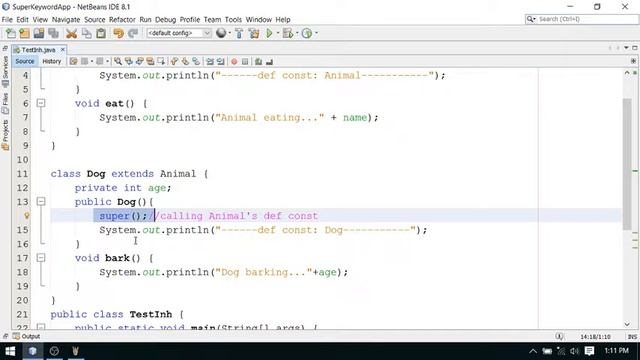Click the Save All toolbar icon
The width and height of the screenshot is (640, 360).
coord(53,33)
